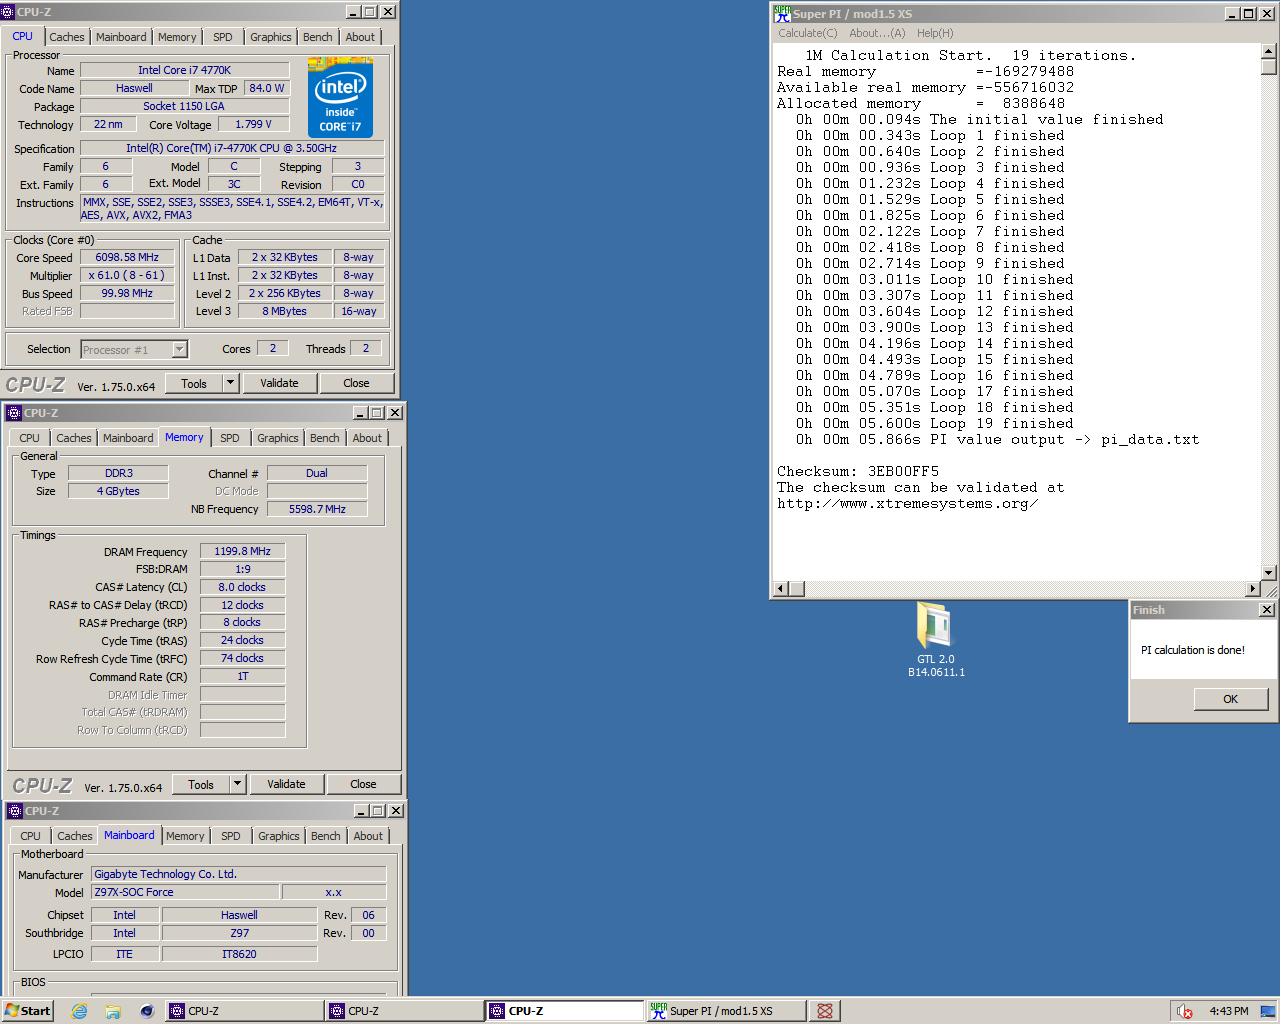
Task: Click Close button in top CPU-Z CPU window
Action: [356, 383]
